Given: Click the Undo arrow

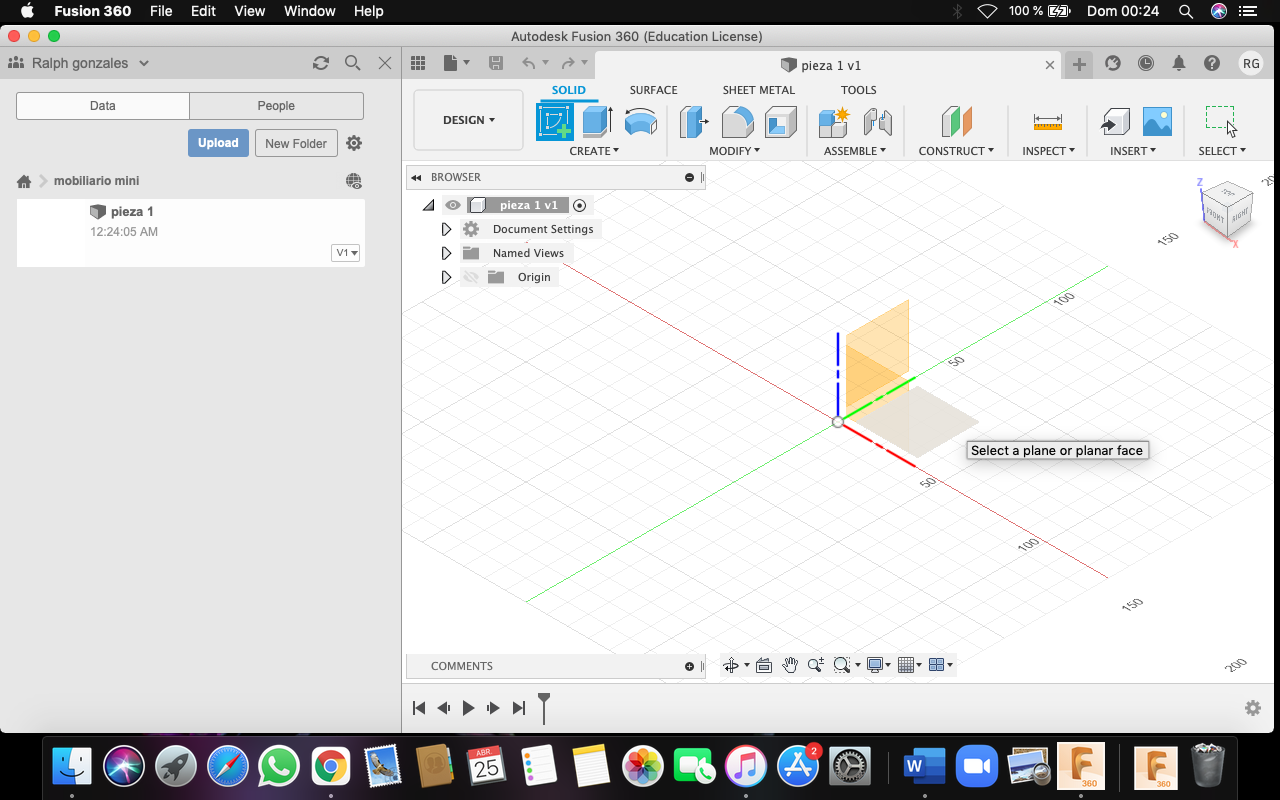Looking at the screenshot, I should point(529,63).
